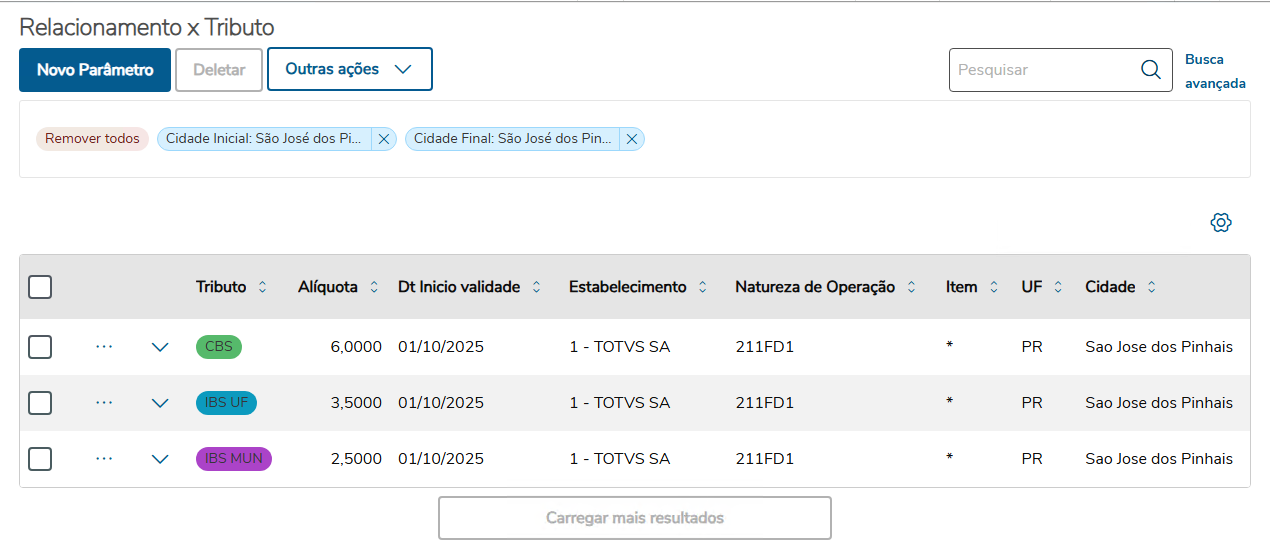The width and height of the screenshot is (1270, 547).
Task: Toggle the select-all rows checkbox
Action: pyautogui.click(x=40, y=287)
